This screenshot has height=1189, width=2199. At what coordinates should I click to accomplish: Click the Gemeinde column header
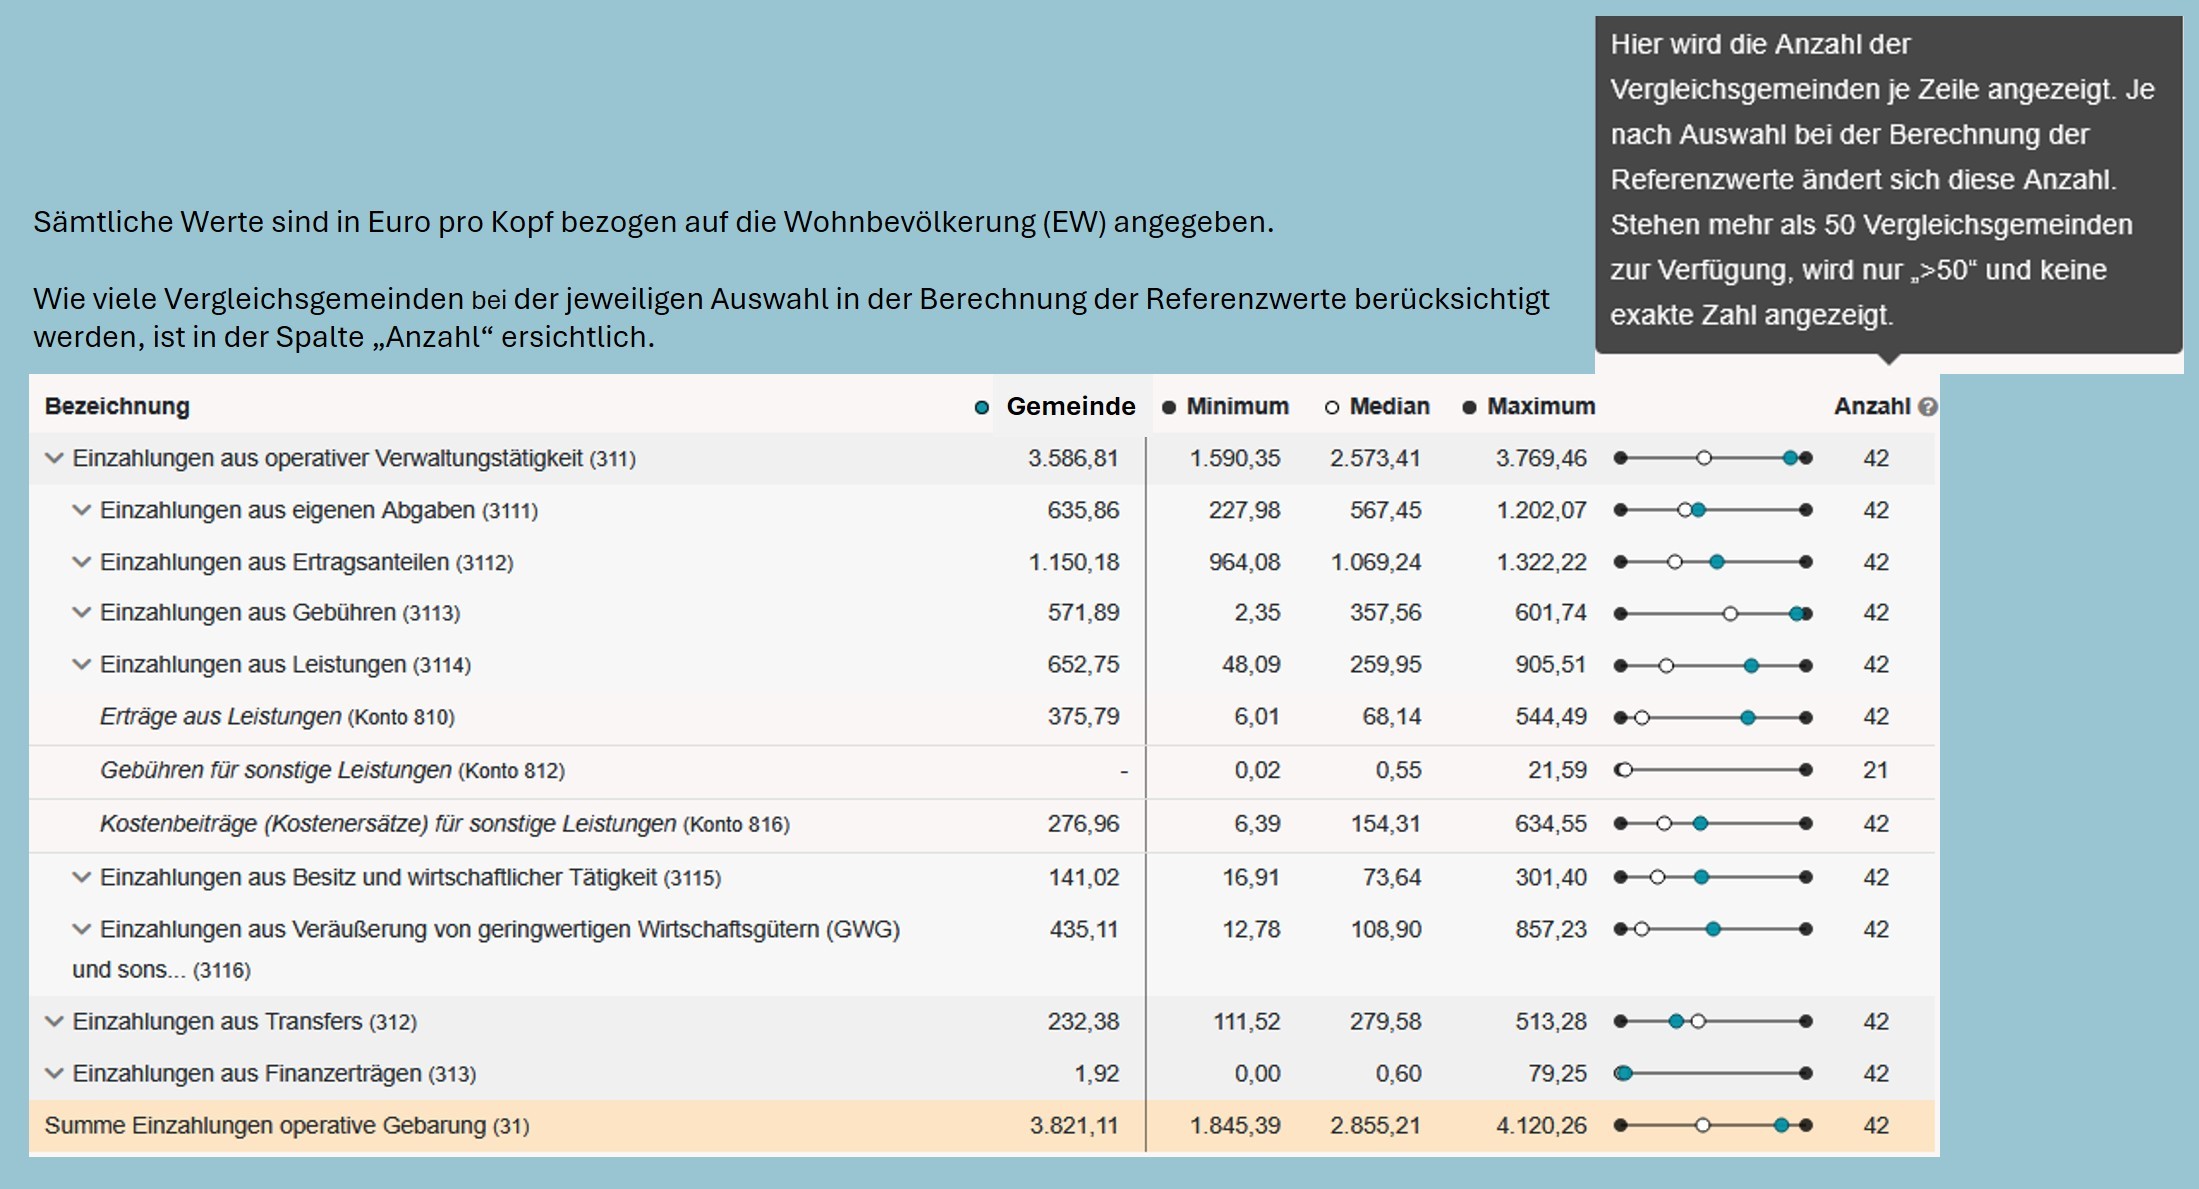[x=1070, y=407]
